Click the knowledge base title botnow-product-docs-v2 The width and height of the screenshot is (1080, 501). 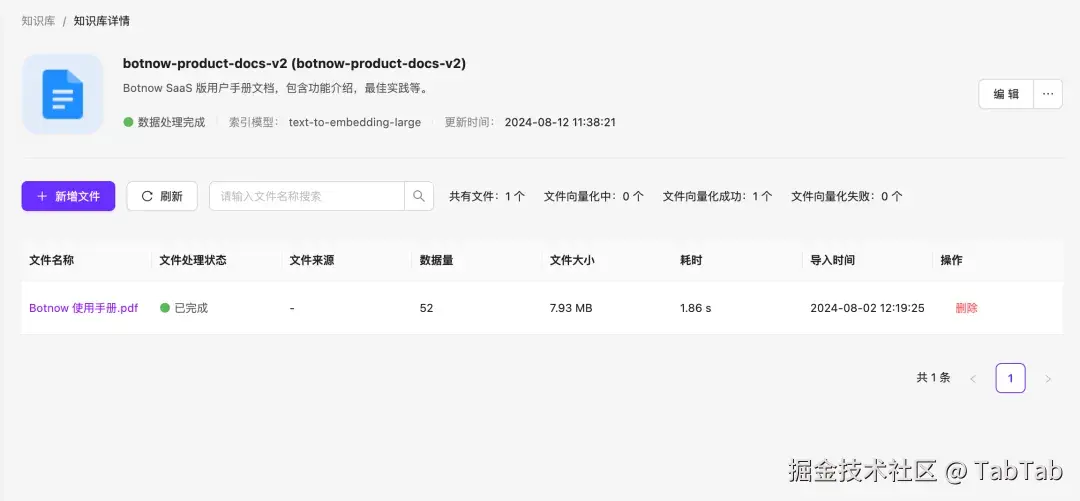pos(294,63)
